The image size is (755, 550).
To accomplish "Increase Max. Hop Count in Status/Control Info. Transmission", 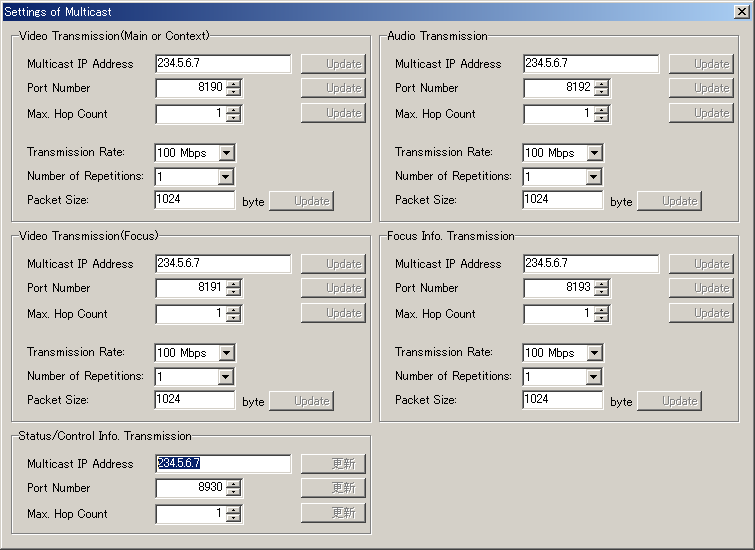I will pos(233,510).
